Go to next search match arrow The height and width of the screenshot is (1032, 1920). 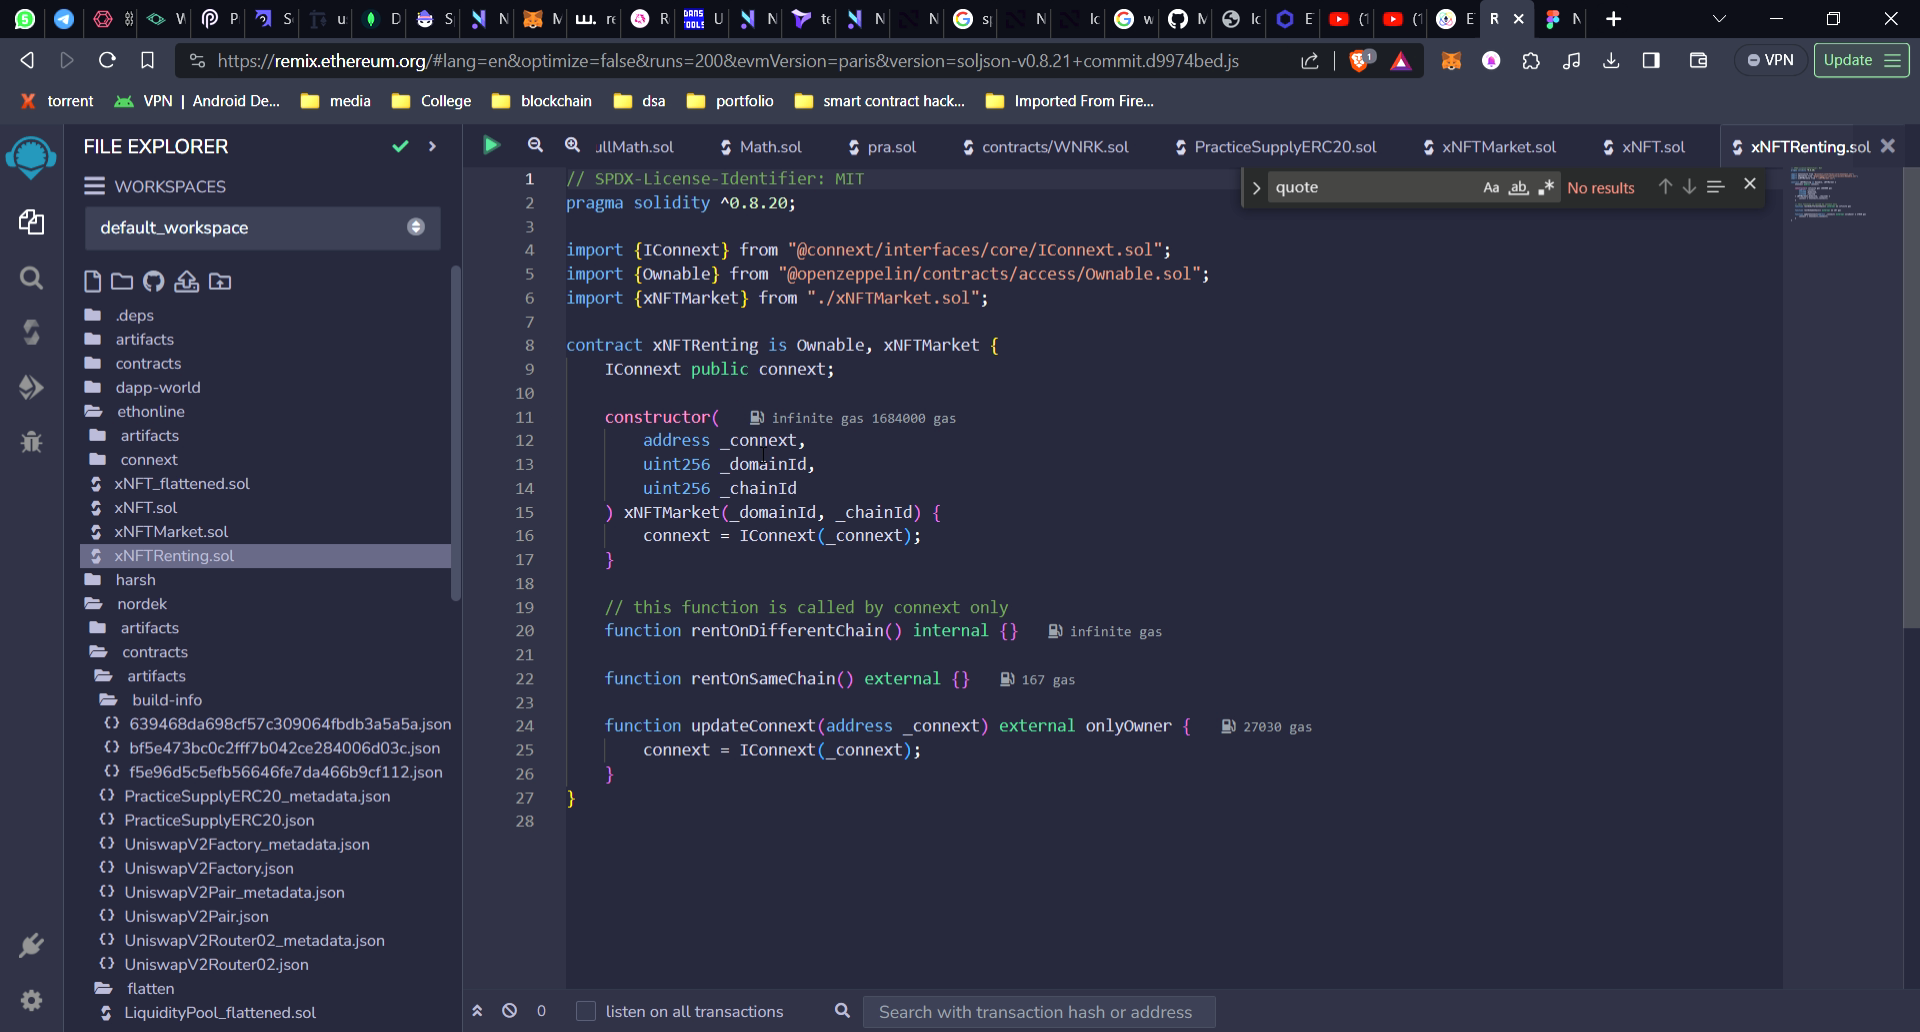(x=1689, y=187)
